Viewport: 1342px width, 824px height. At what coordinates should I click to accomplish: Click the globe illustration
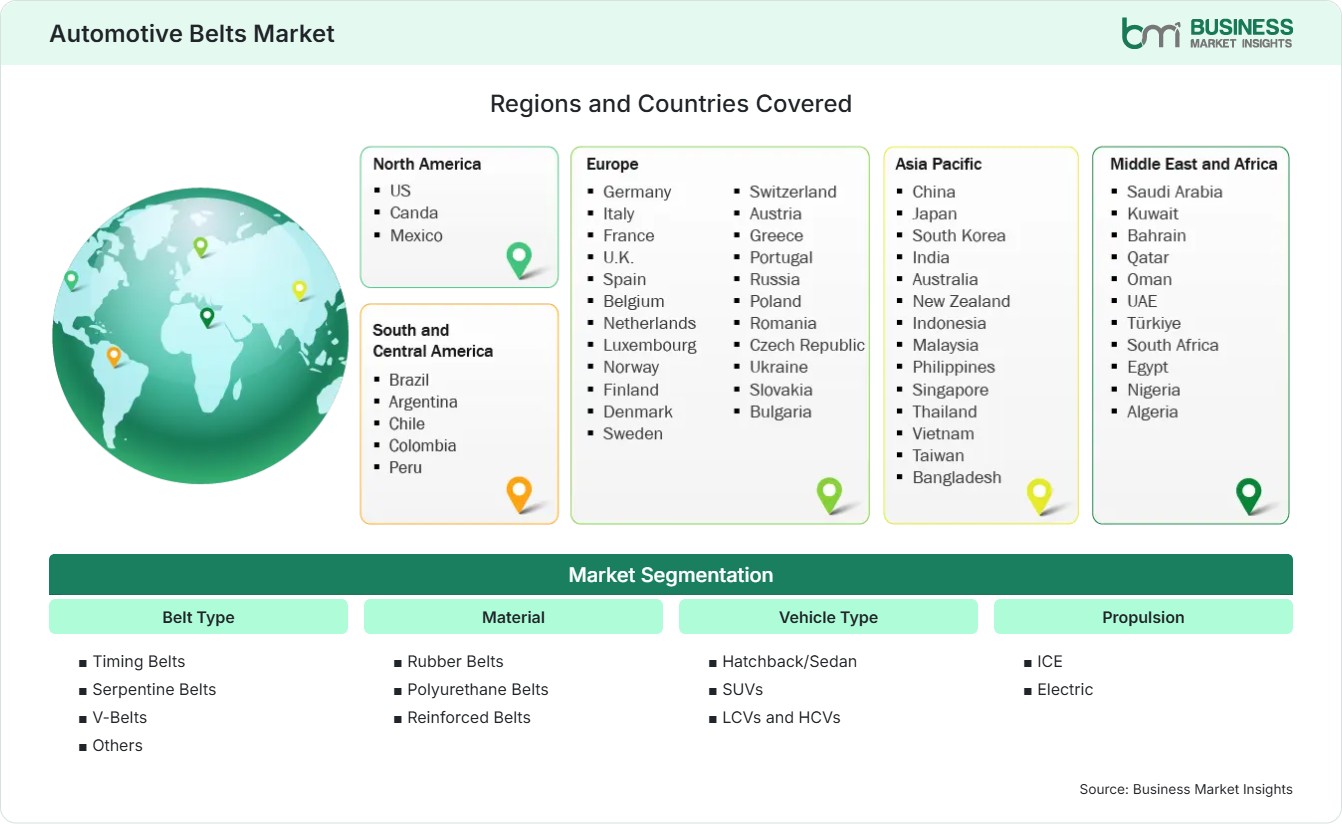[200, 335]
